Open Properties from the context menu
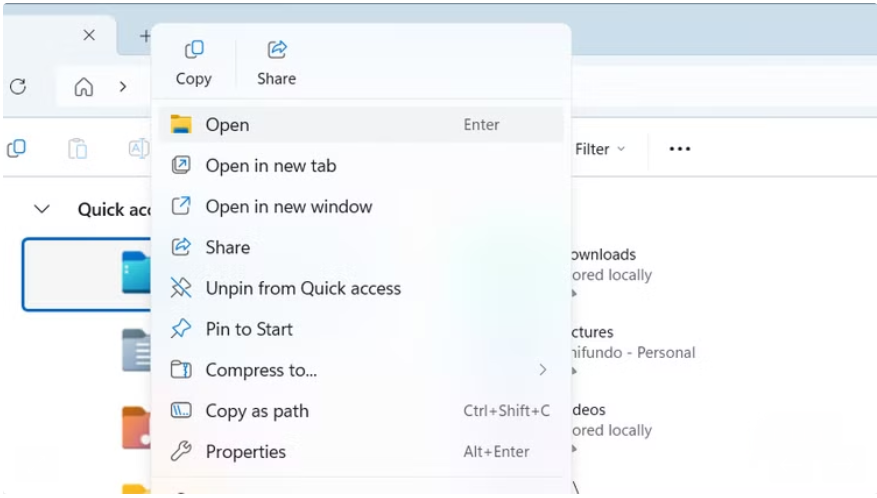 pos(361,452)
